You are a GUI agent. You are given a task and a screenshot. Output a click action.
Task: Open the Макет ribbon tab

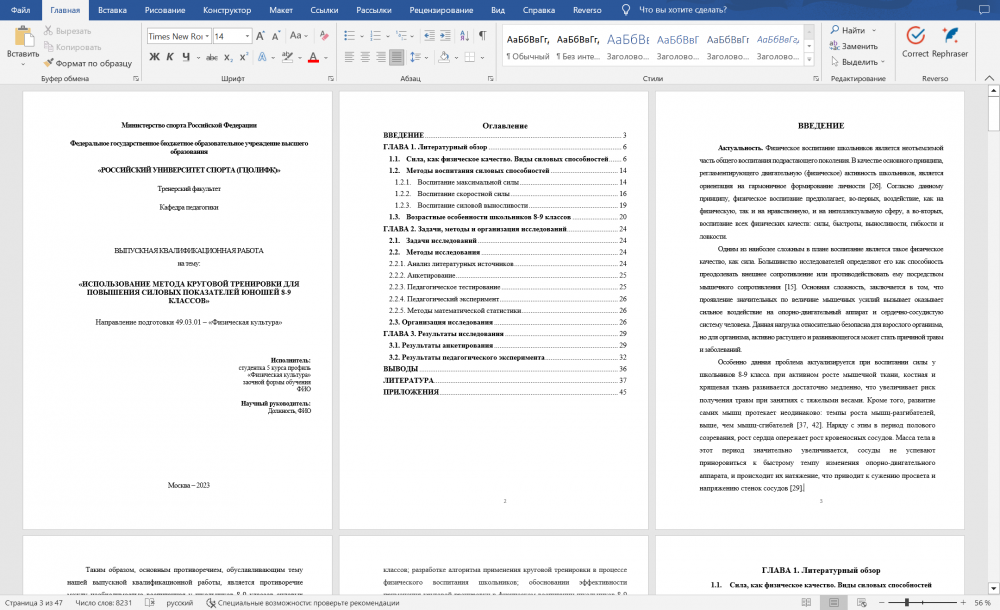pos(281,10)
